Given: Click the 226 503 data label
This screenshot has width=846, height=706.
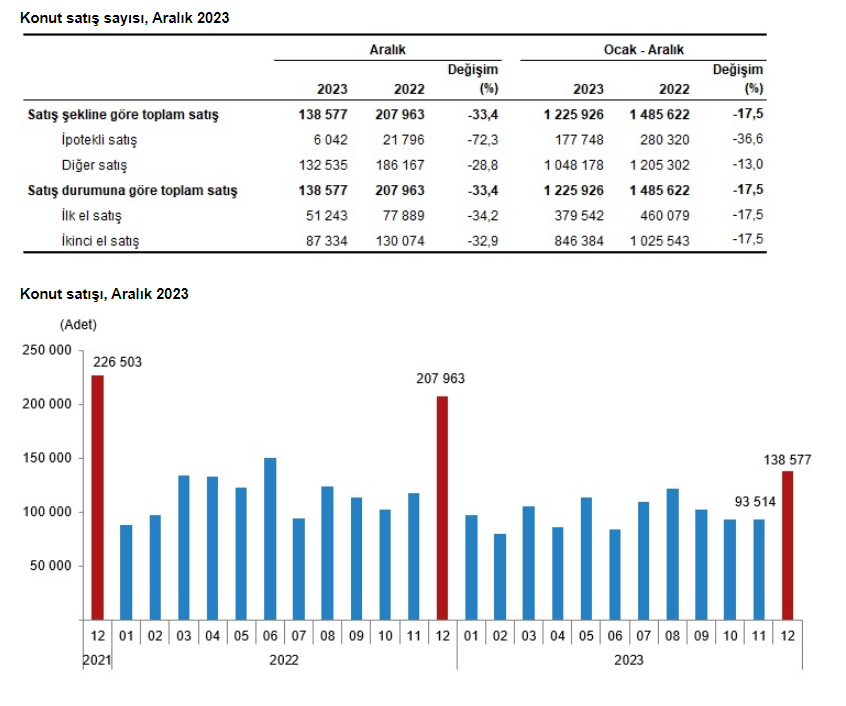Looking at the screenshot, I should [x=117, y=362].
